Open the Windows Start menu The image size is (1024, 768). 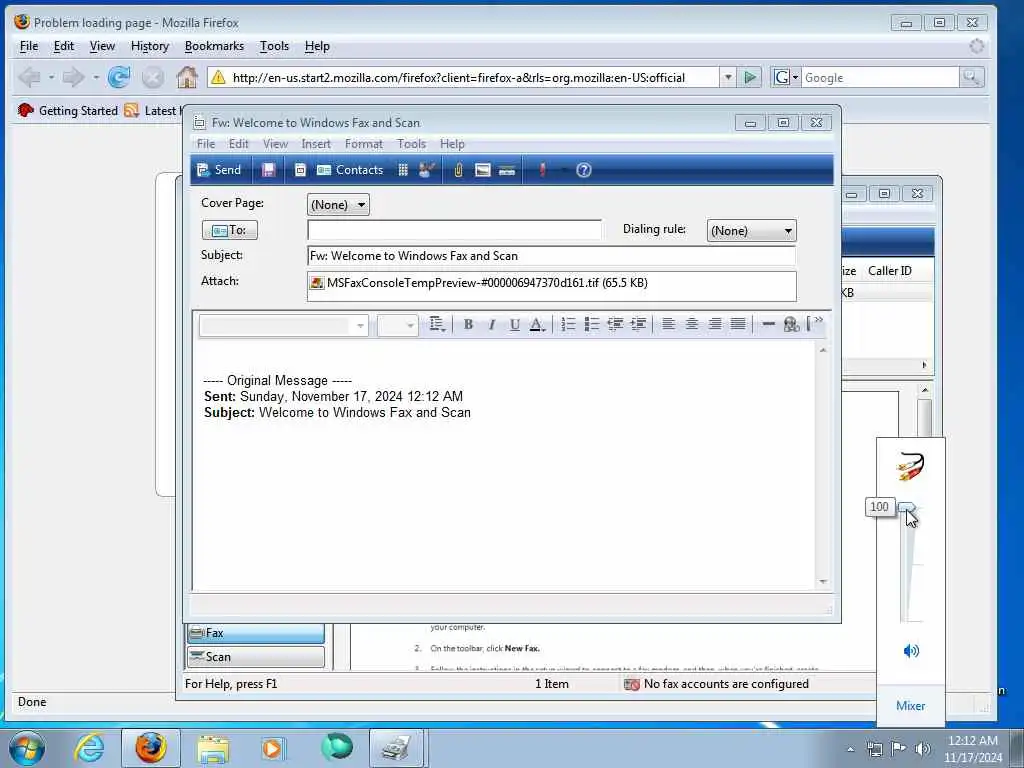26,748
